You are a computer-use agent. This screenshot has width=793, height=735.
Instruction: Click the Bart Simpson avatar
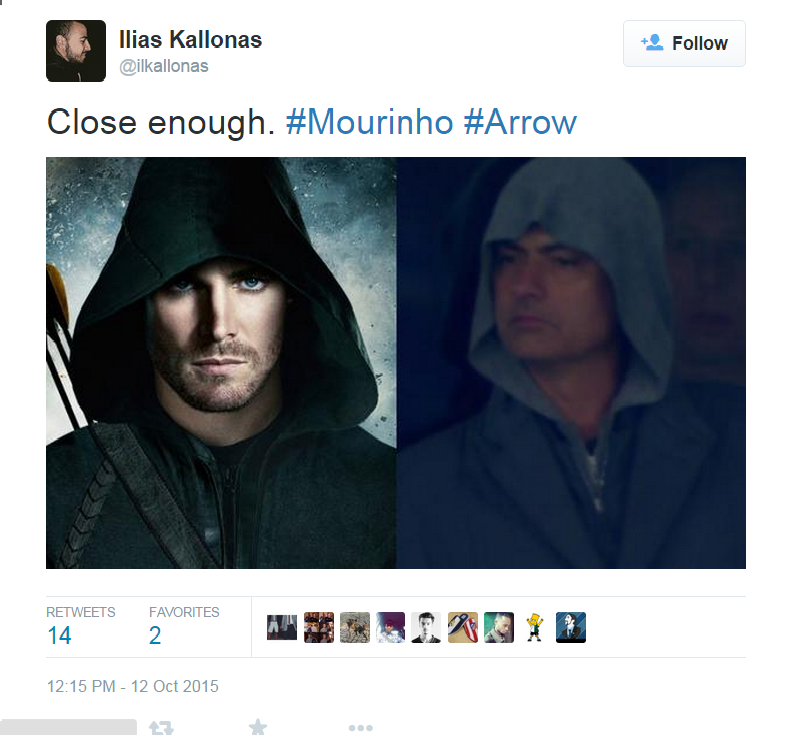click(x=535, y=627)
